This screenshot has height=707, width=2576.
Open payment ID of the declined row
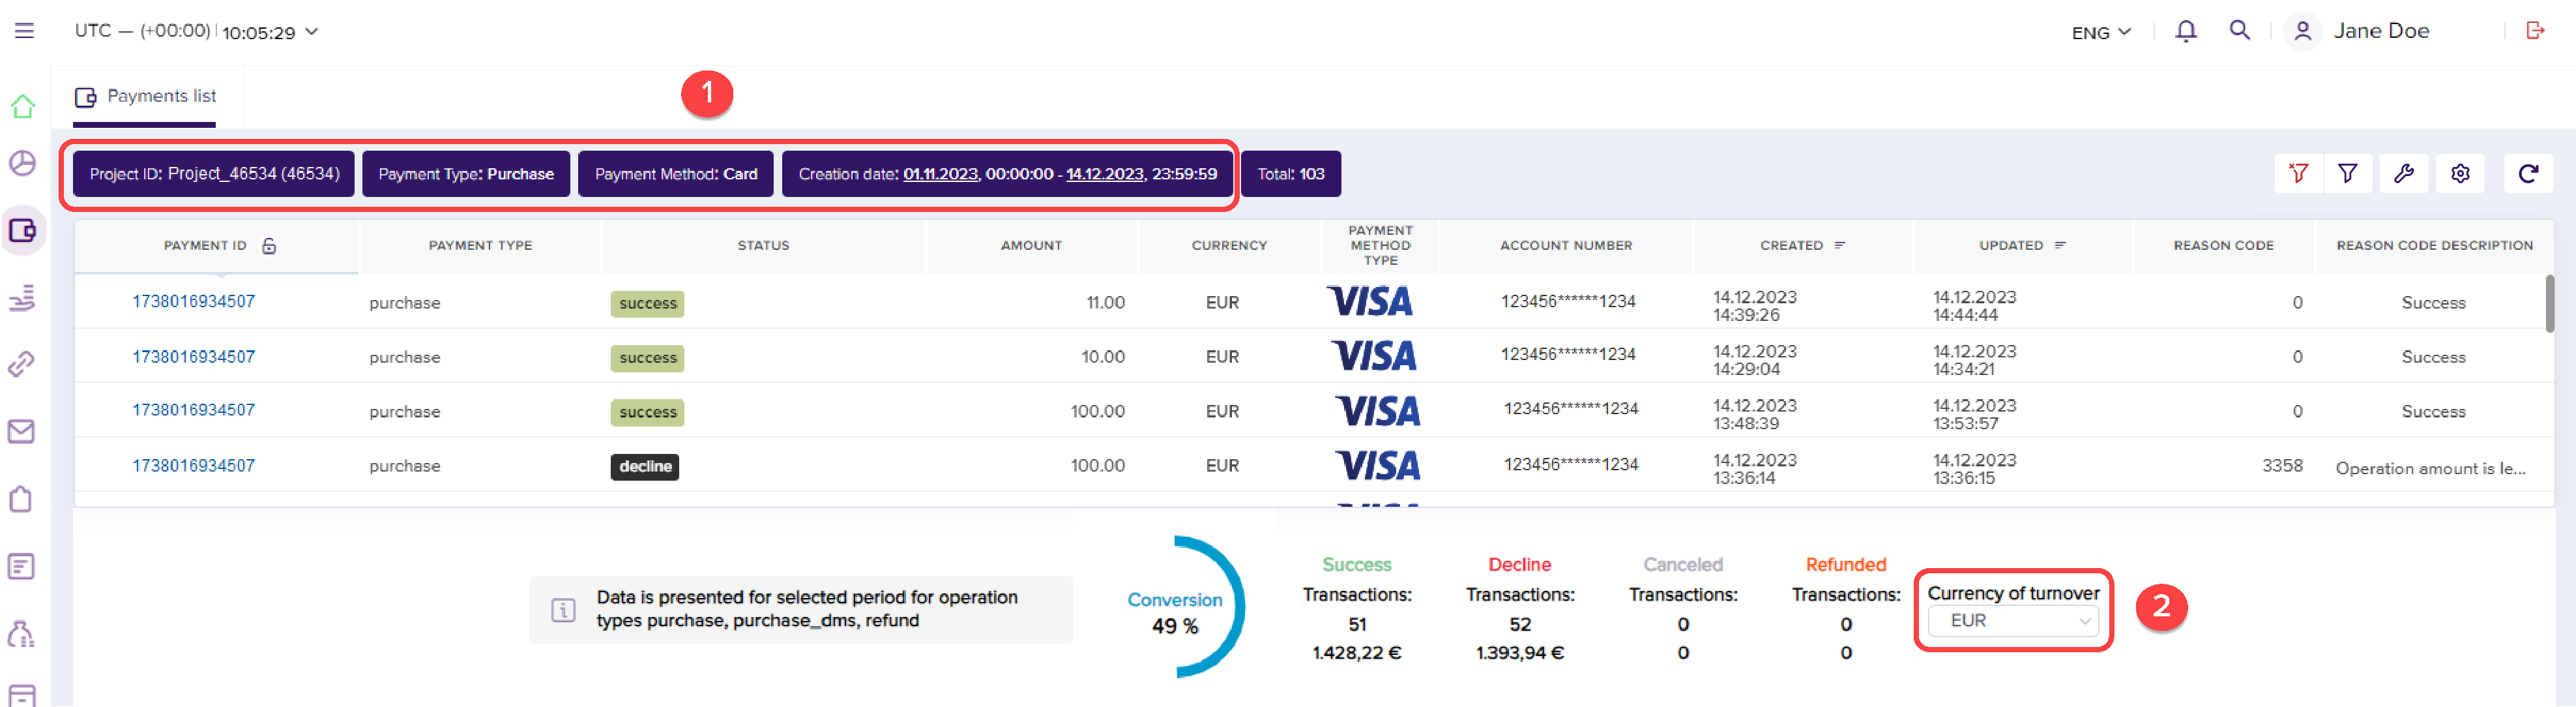(x=193, y=465)
